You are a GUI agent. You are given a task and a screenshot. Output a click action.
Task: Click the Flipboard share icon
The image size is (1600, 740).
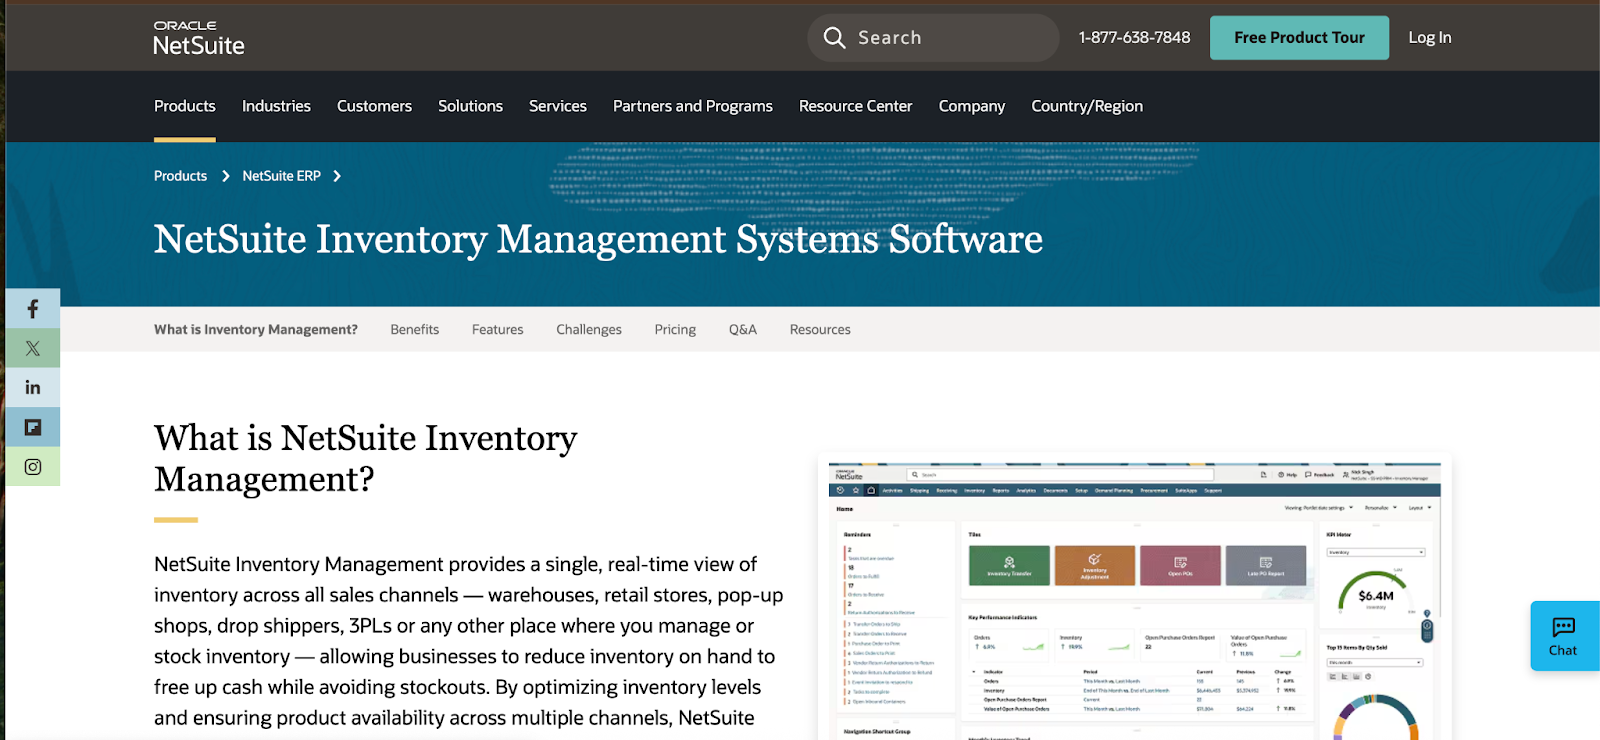(32, 427)
